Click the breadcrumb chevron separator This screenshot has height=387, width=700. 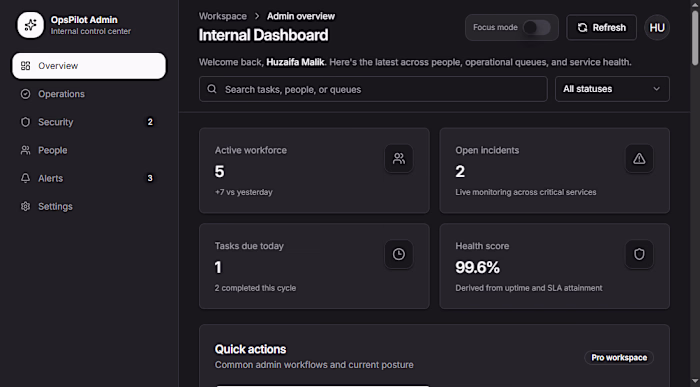257,16
